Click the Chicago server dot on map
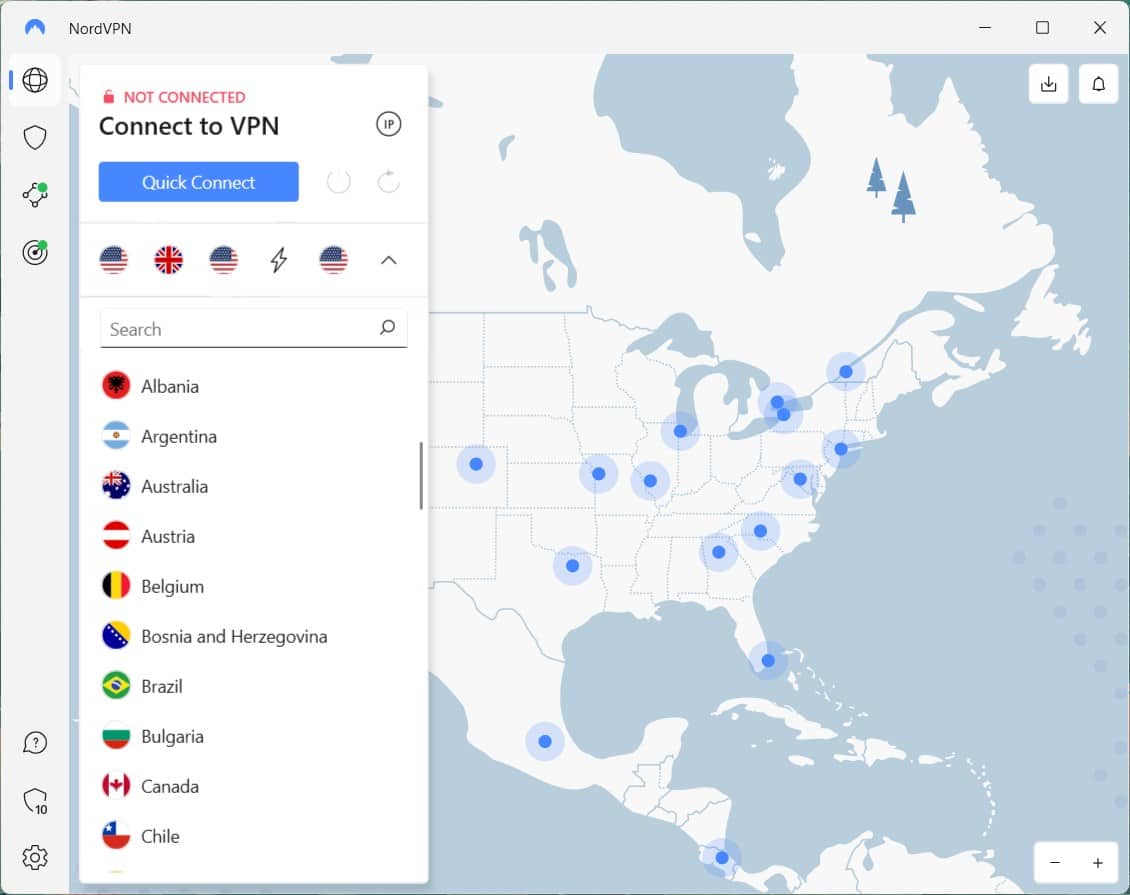Viewport: 1130px width, 895px height. point(680,431)
